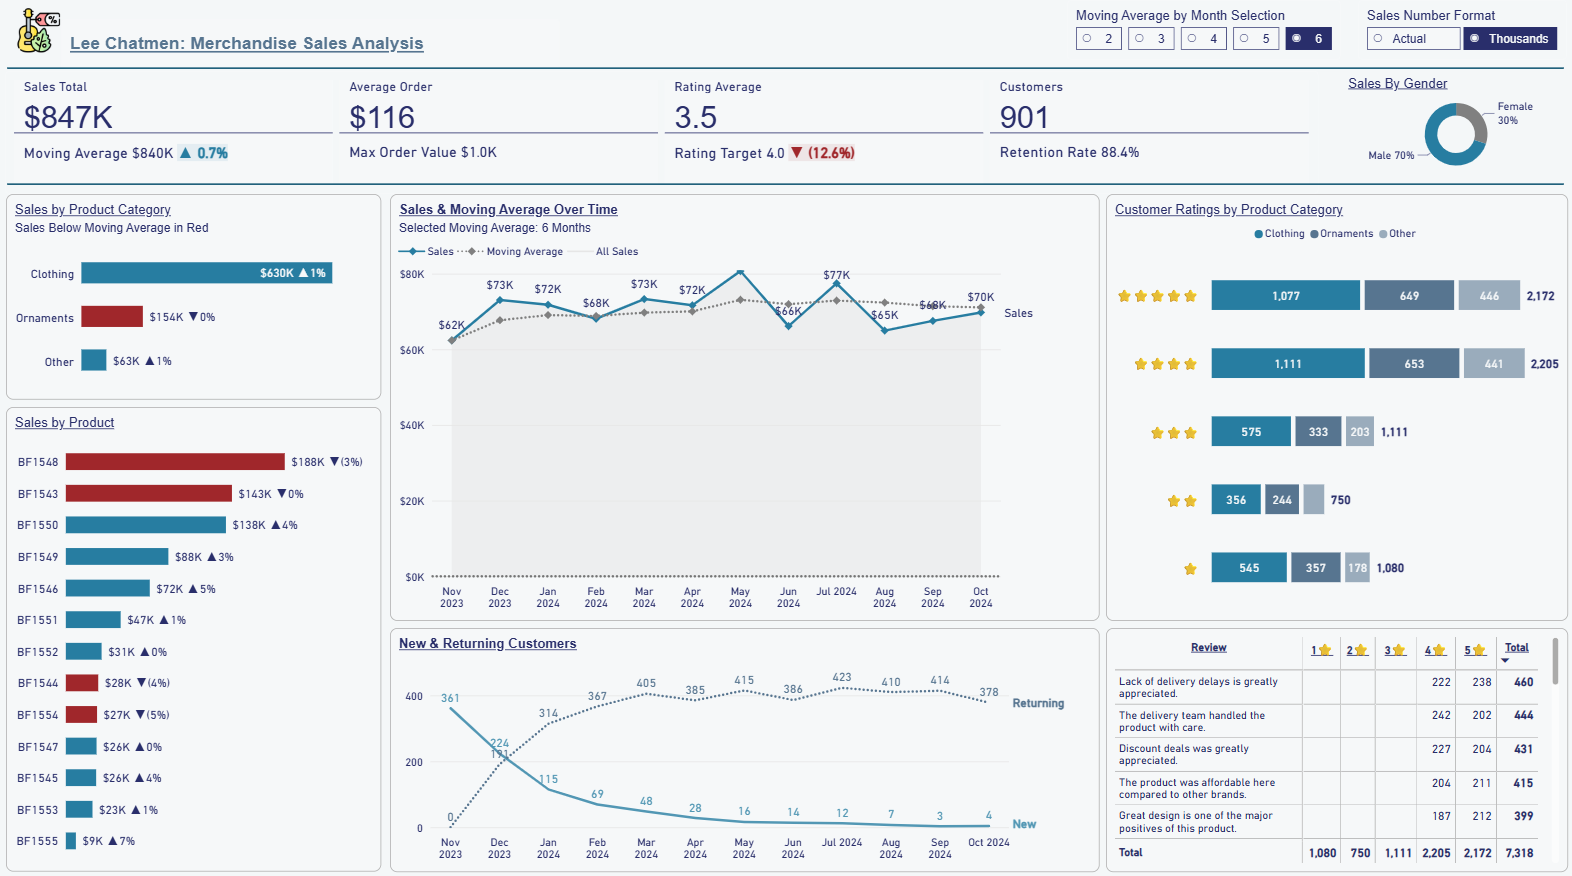Open the Lee Chatmen Merchandise Sales Analysis title link

(x=247, y=43)
